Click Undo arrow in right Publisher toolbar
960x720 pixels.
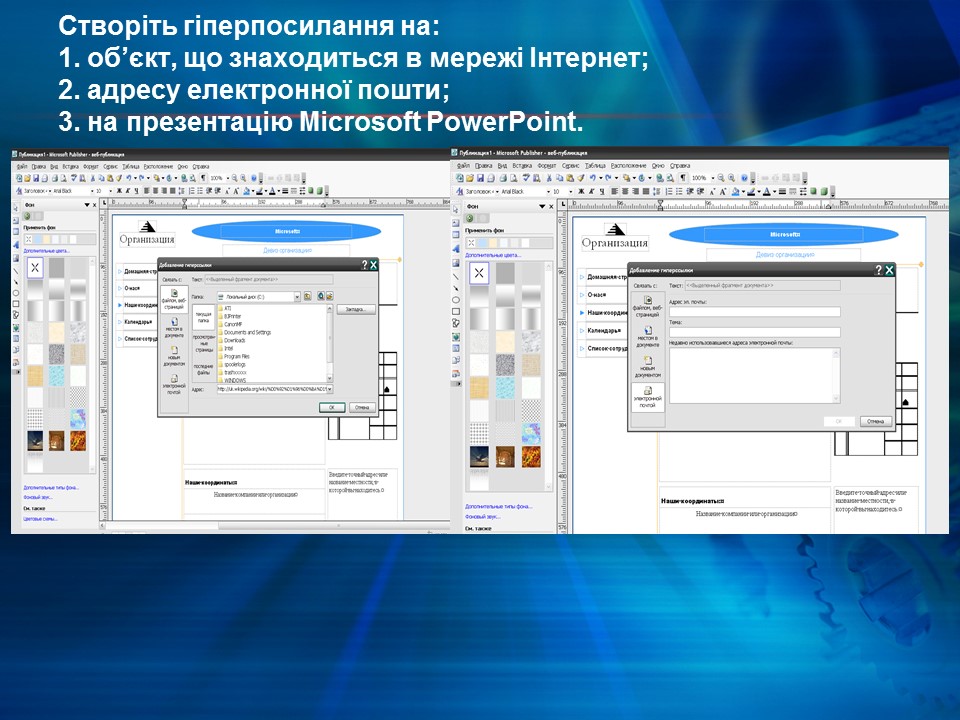pyautogui.click(x=592, y=178)
